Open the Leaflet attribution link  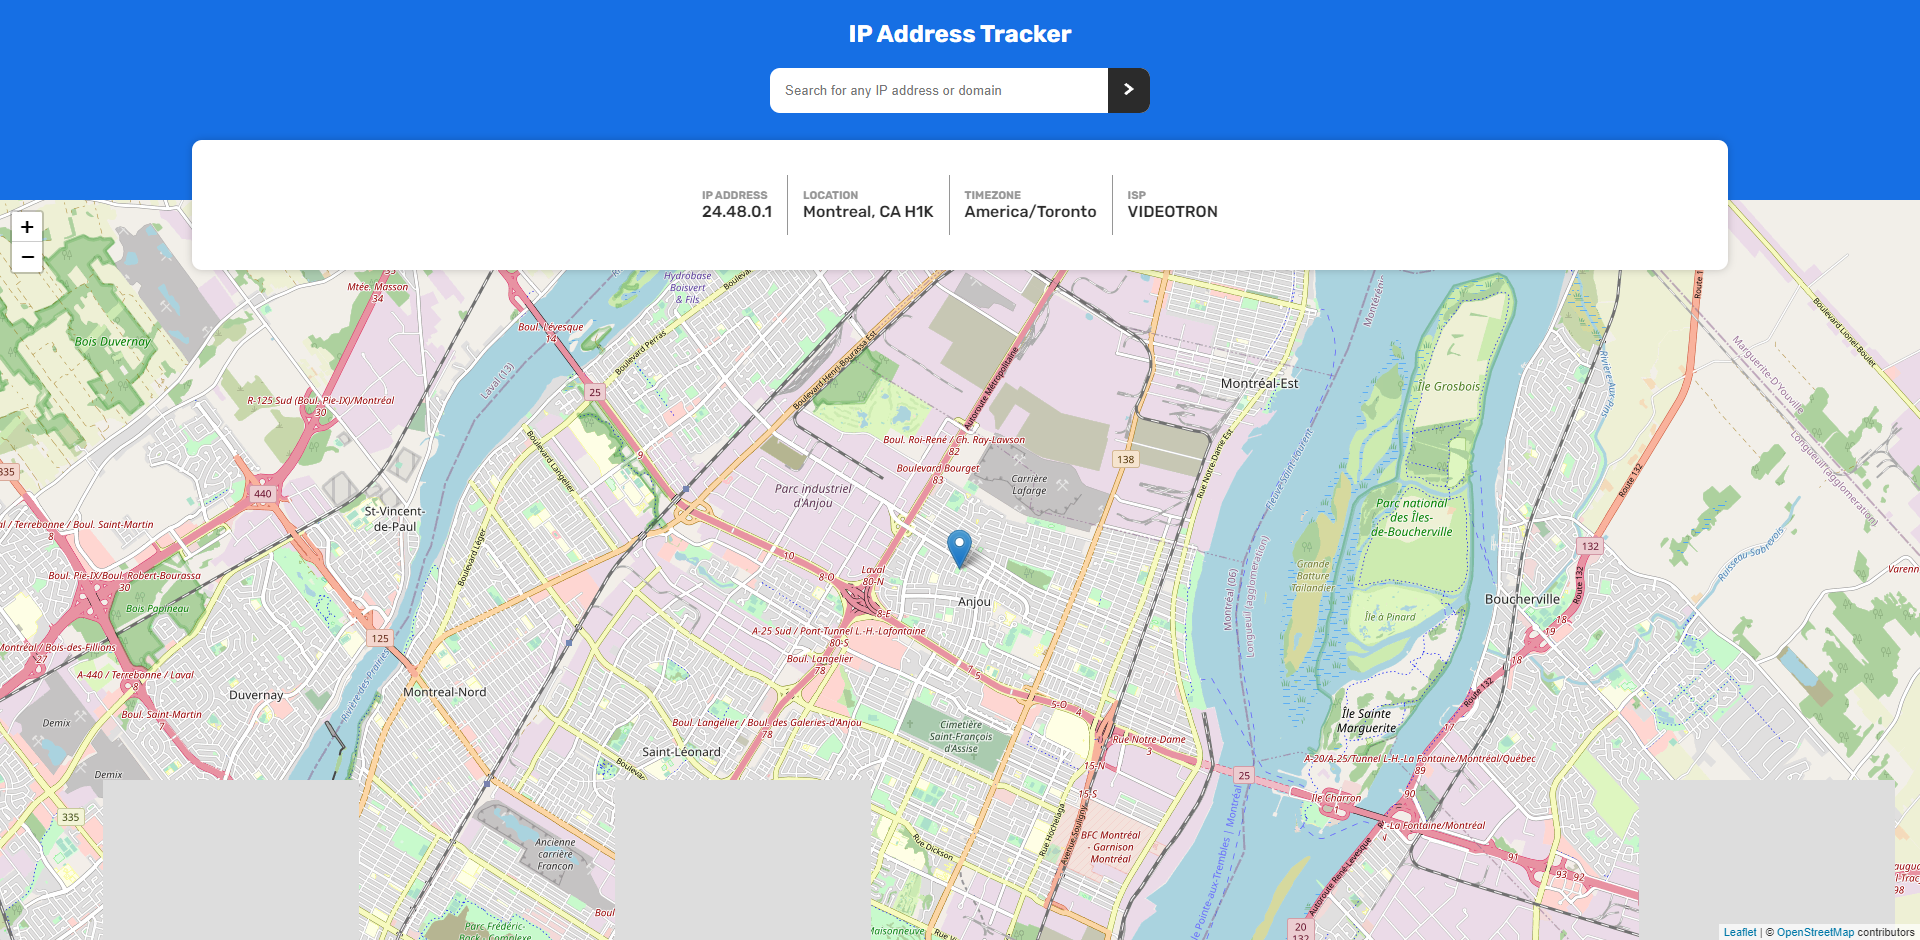[x=1739, y=932]
